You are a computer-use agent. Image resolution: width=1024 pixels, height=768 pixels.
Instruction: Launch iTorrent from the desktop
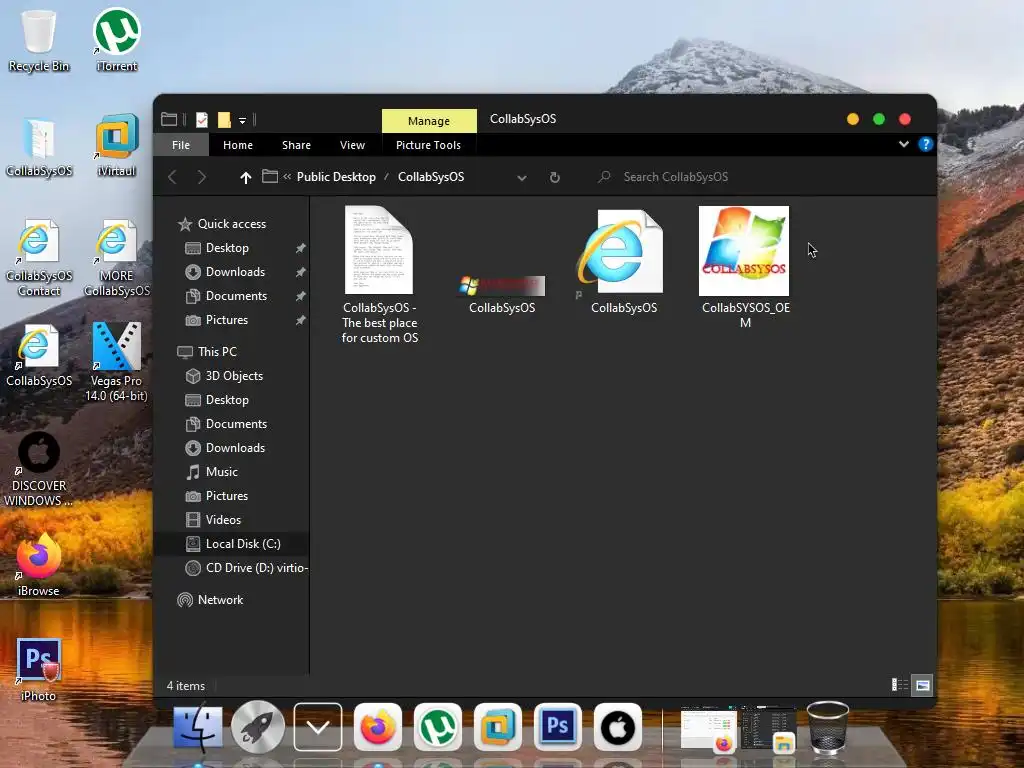tap(117, 40)
